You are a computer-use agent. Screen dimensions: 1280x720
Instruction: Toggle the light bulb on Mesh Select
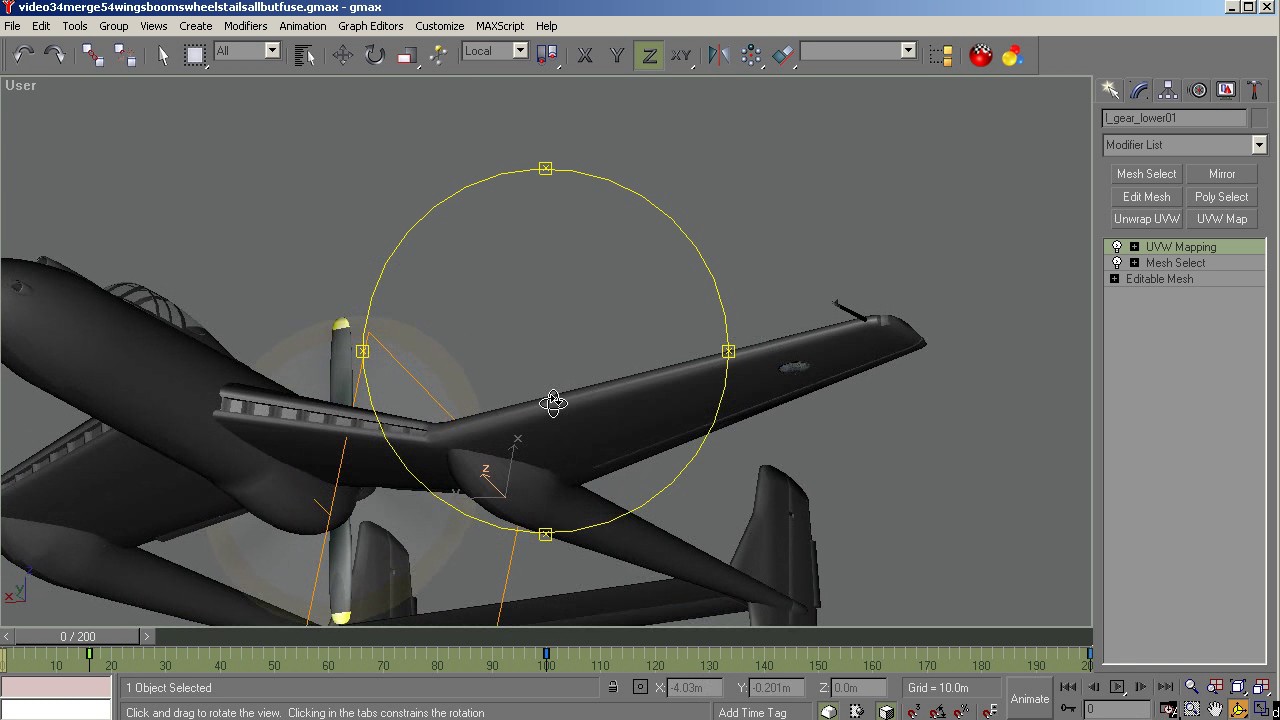[1117, 263]
